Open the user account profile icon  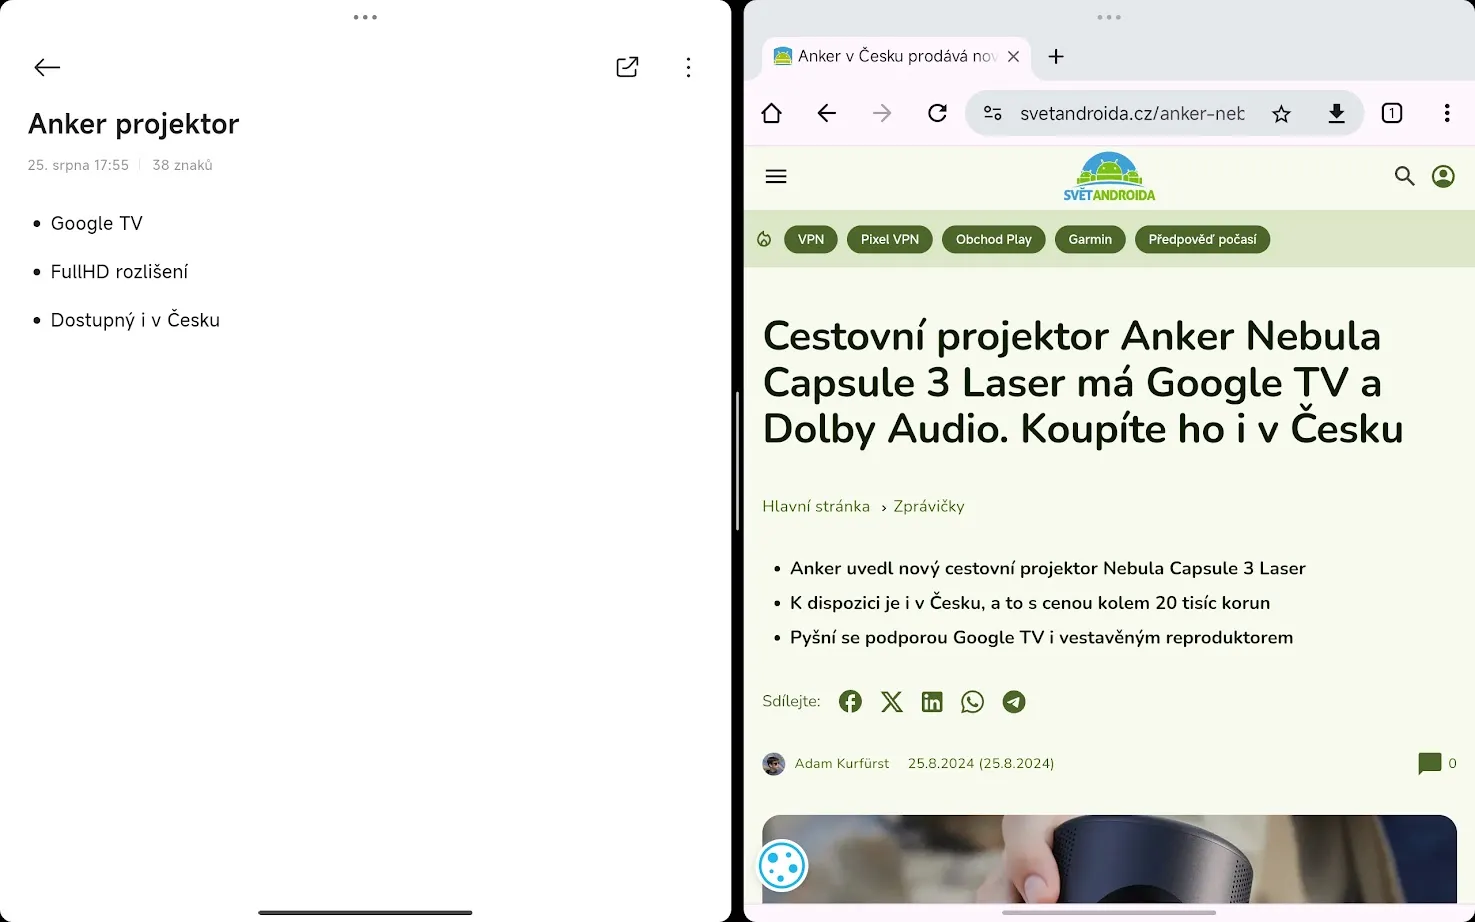1443,177
